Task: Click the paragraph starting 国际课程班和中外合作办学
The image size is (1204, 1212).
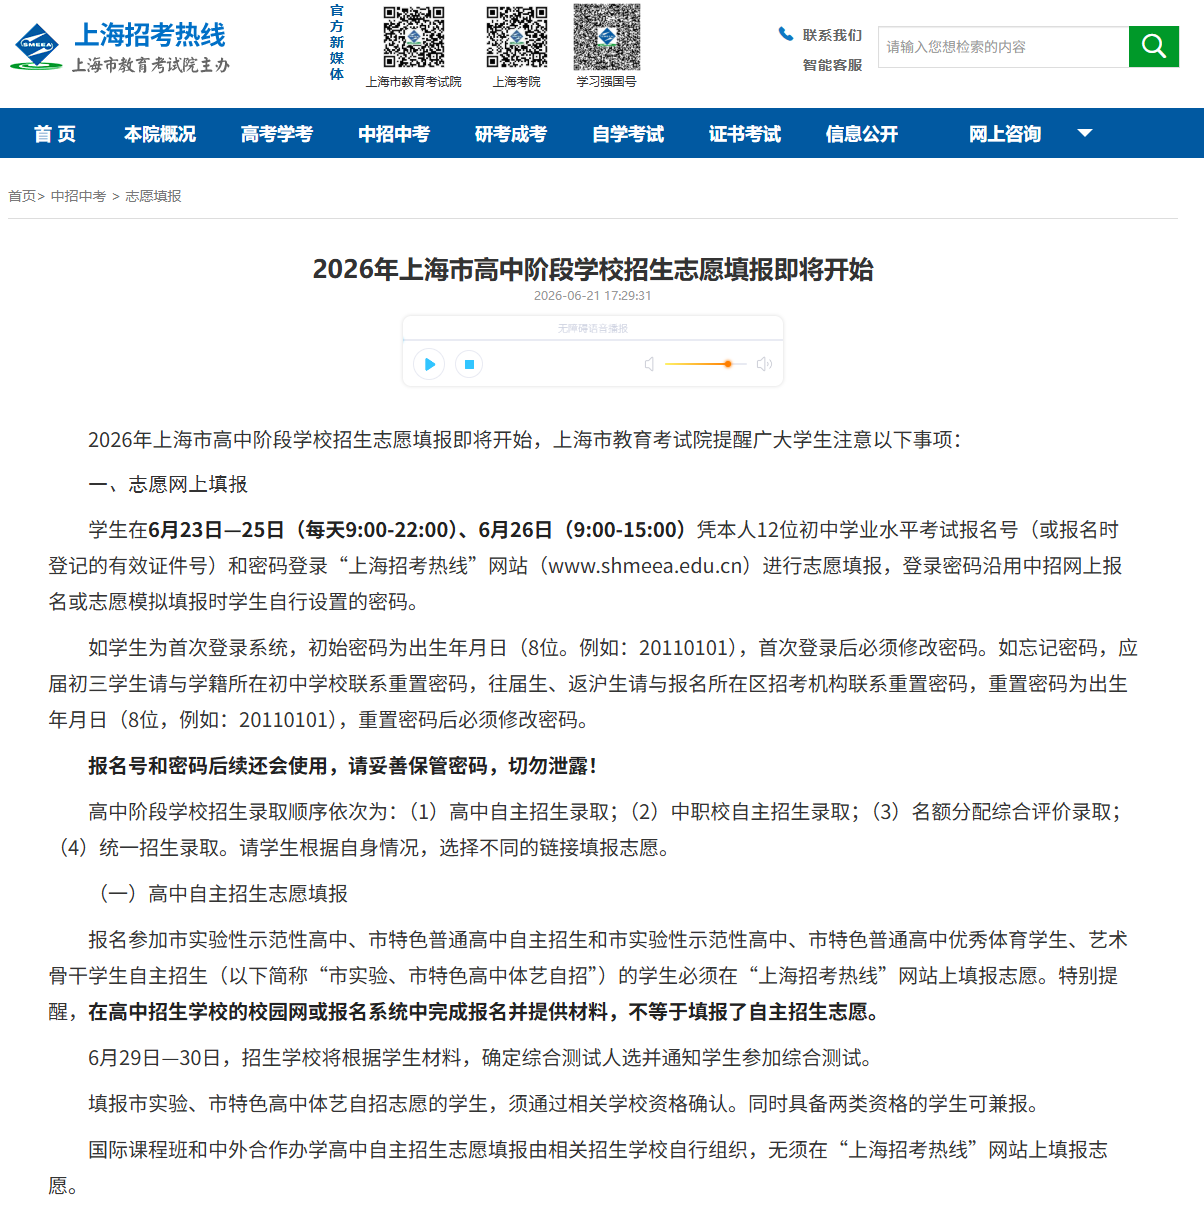Action: [578, 1168]
